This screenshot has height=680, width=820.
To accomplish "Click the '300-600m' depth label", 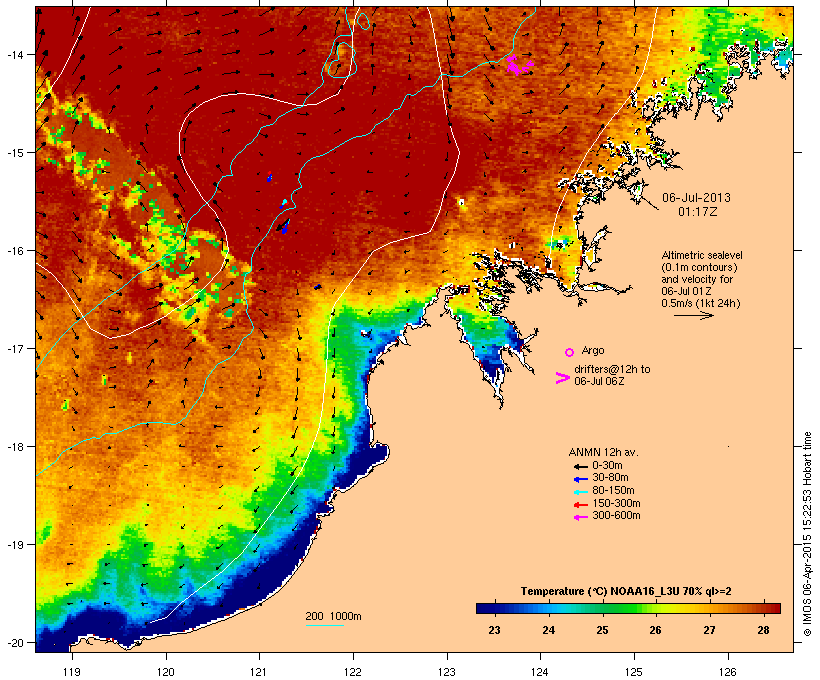I will coord(616,516).
